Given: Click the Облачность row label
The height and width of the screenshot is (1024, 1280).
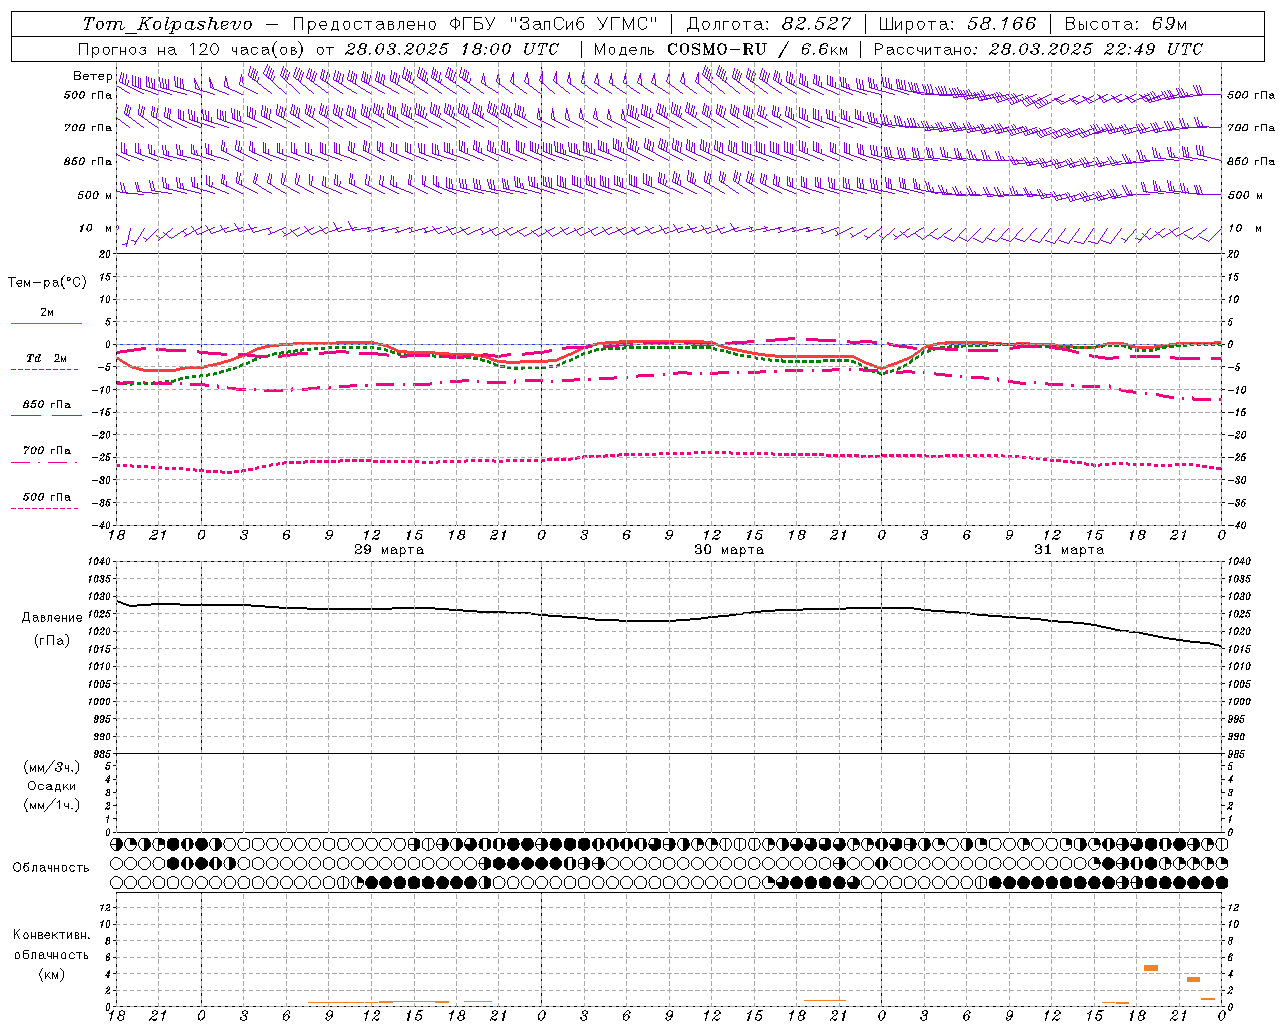Looking at the screenshot, I should [x=51, y=868].
